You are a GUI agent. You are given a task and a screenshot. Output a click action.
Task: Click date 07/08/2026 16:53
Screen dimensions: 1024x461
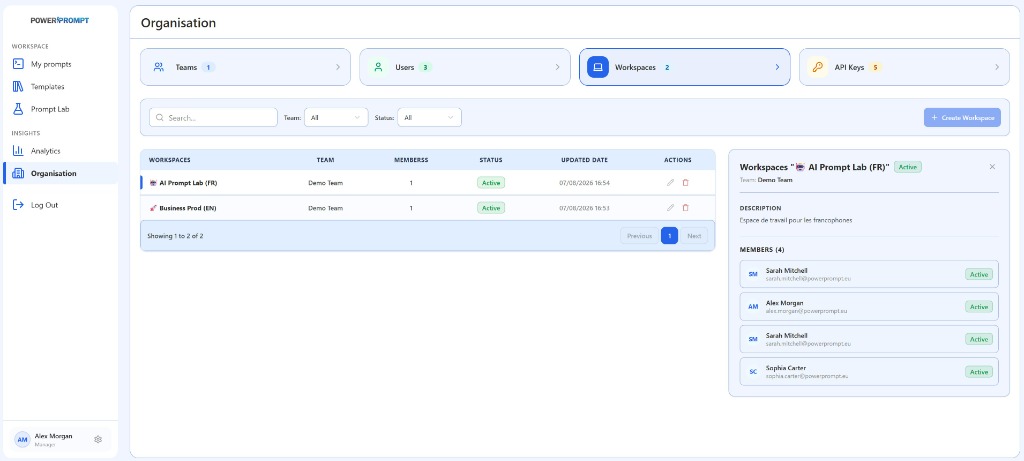point(584,208)
